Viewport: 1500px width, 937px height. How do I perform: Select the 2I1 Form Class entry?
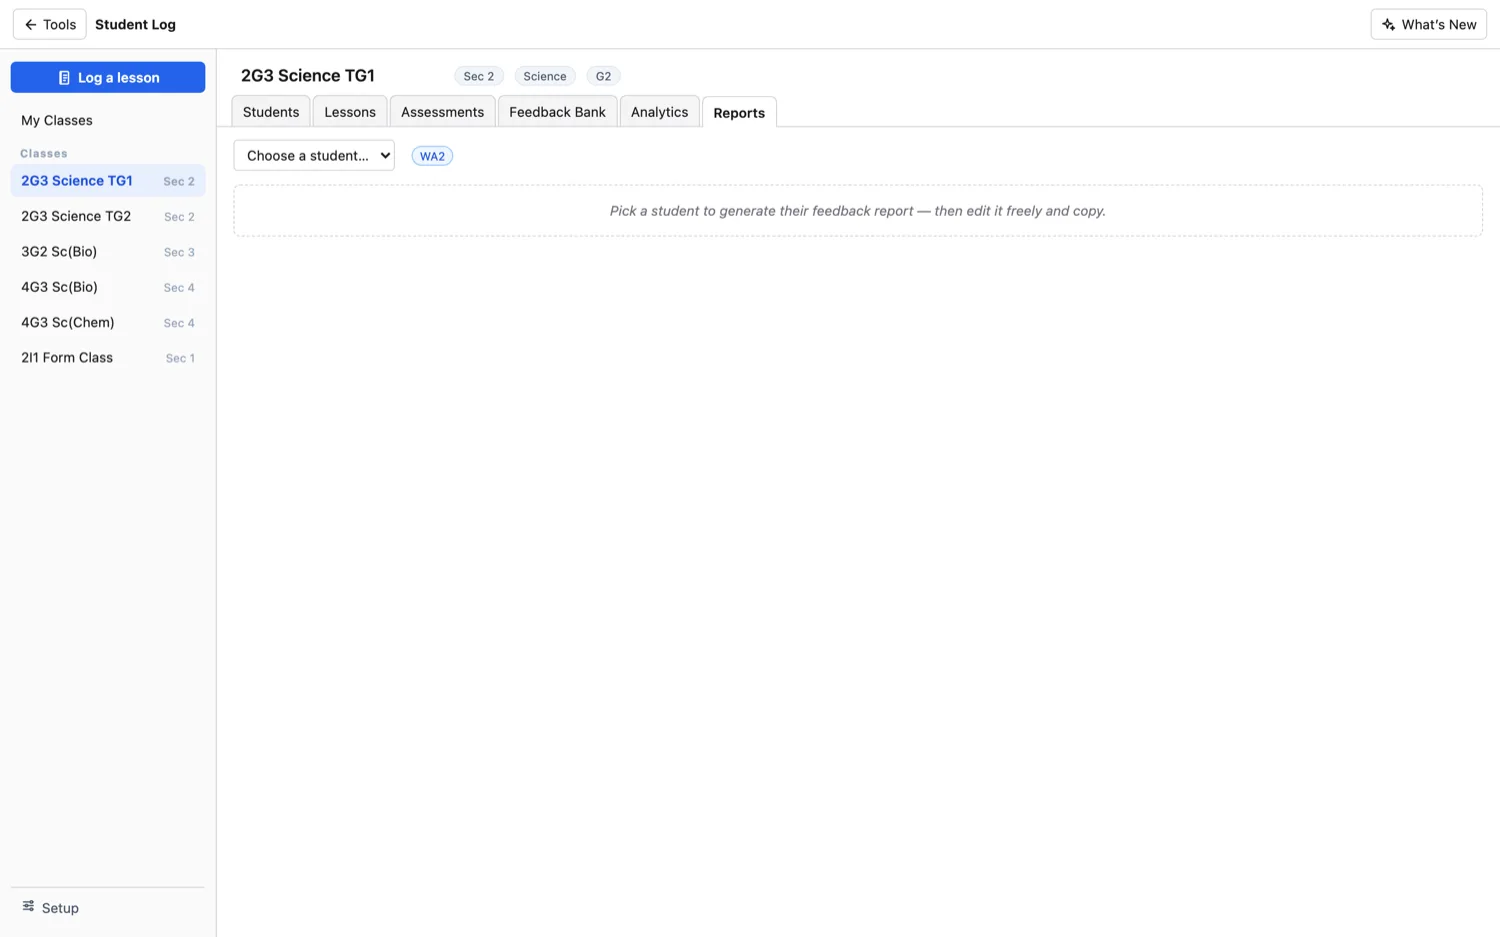108,358
